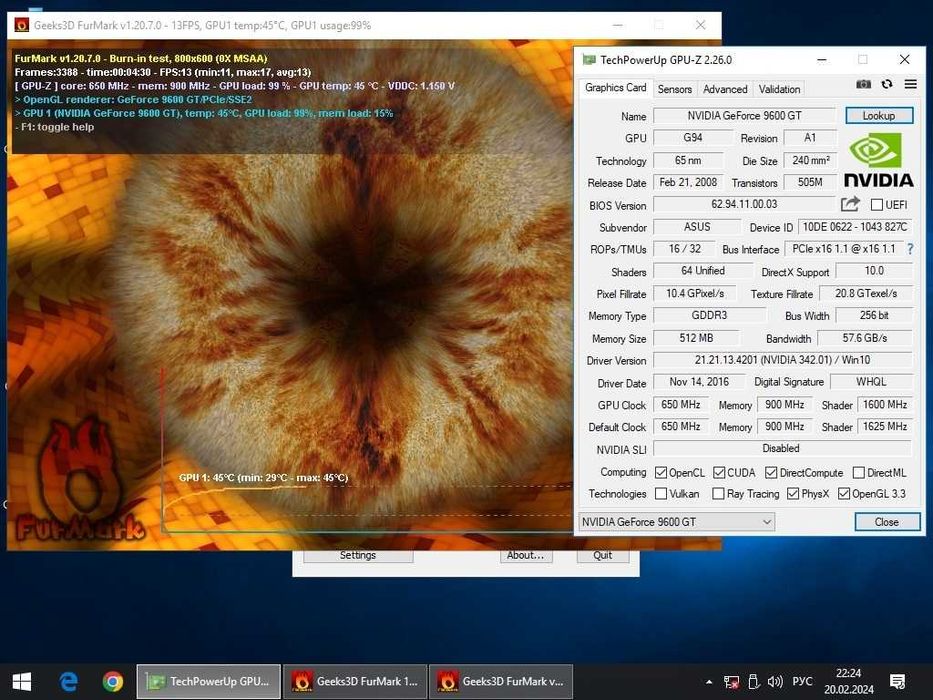
Task: Select the Graphics Card tab
Action: [615, 88]
